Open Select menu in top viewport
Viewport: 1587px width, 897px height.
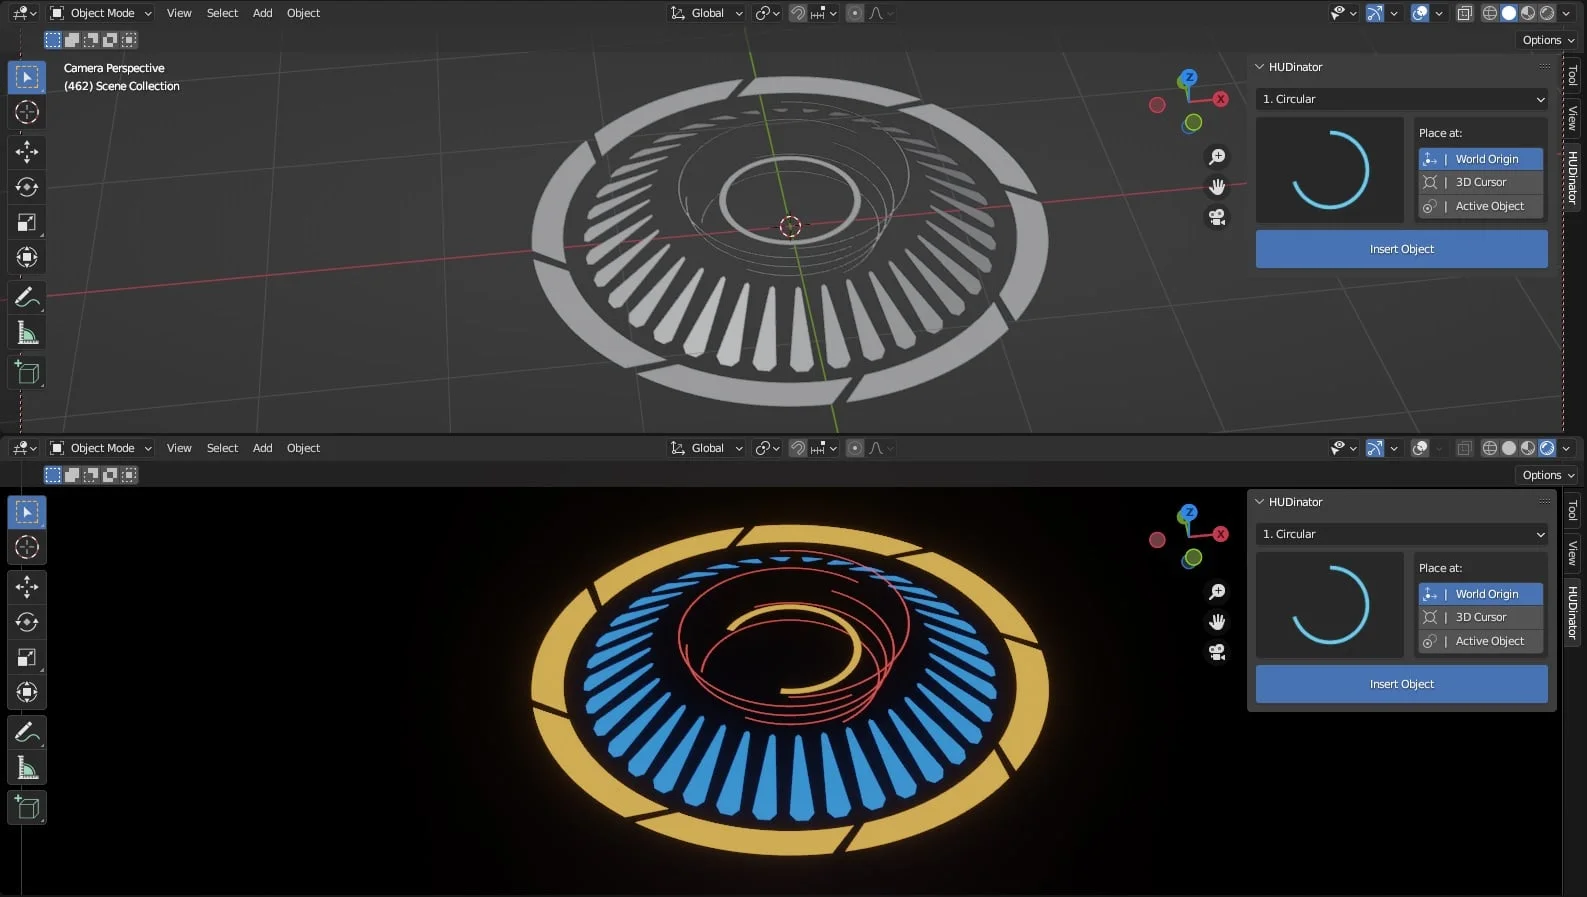[x=222, y=13]
